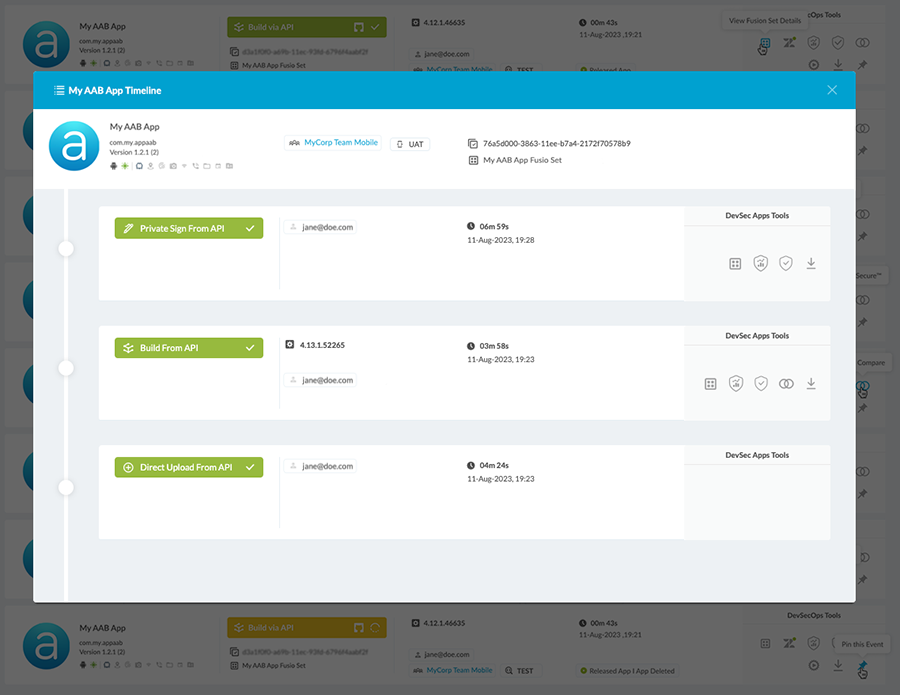Select the Direct Upload timeline marker circle
This screenshot has height=695, width=900.
click(66, 487)
